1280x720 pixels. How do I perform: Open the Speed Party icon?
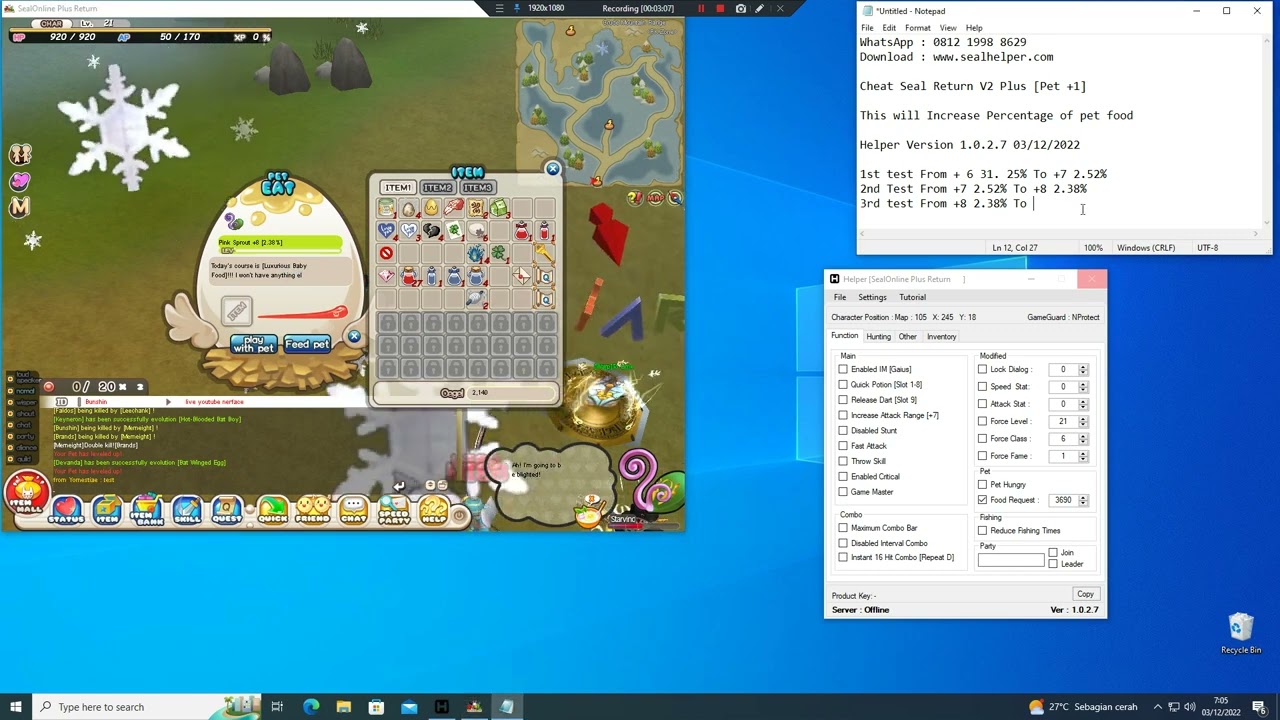pyautogui.click(x=394, y=510)
